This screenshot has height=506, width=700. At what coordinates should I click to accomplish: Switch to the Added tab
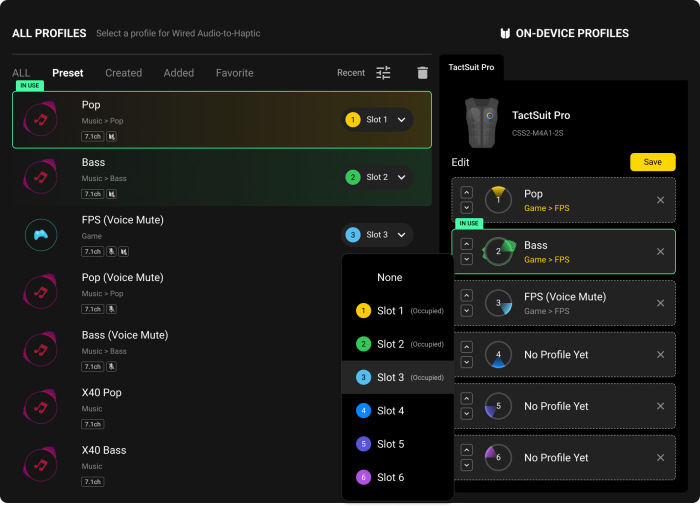point(179,73)
